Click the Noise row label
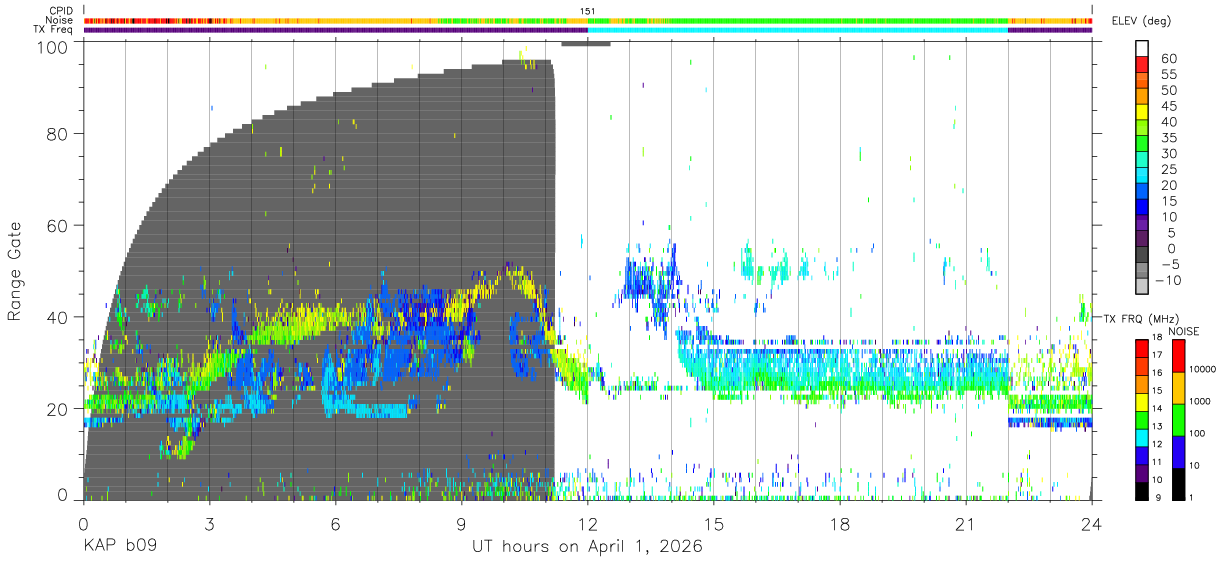 click(60, 20)
